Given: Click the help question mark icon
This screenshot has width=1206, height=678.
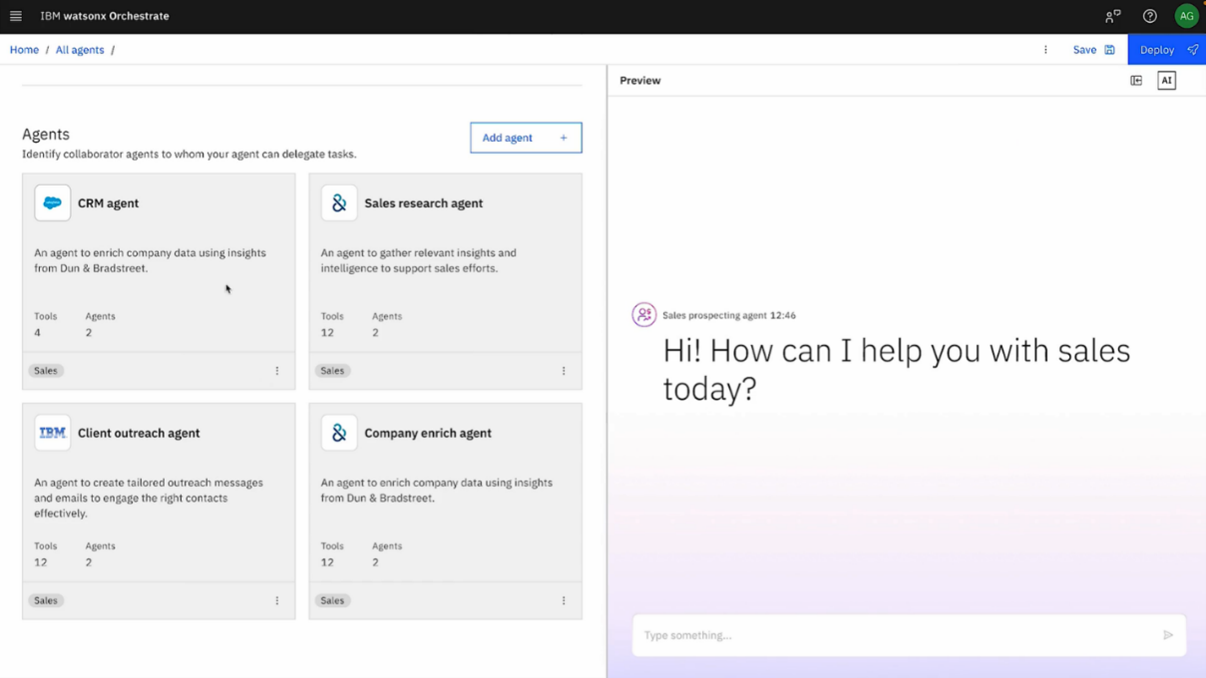Looking at the screenshot, I should pyautogui.click(x=1150, y=16).
